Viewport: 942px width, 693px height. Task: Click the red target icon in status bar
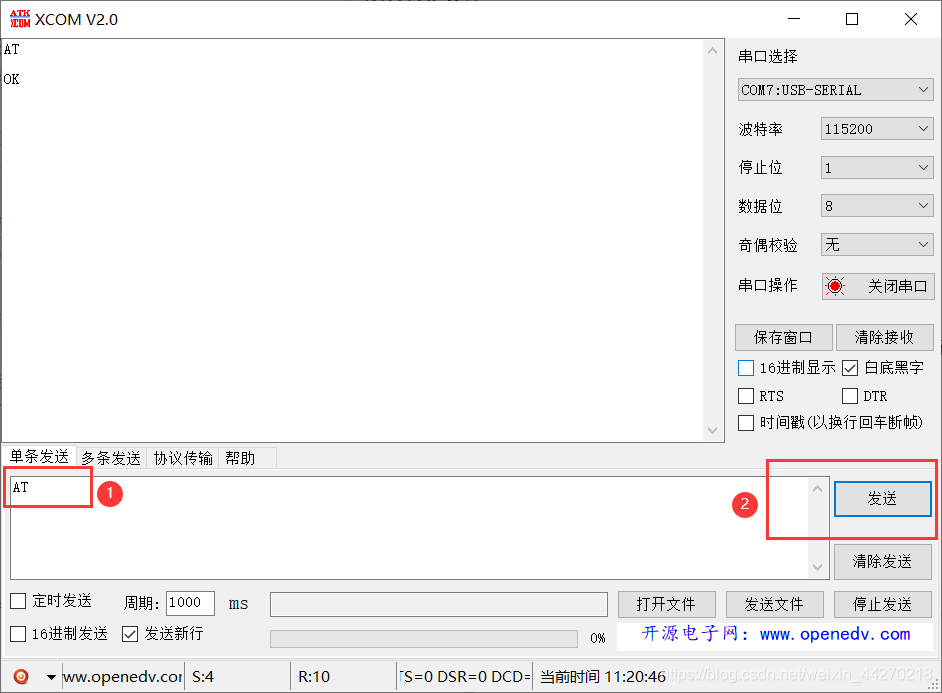(21, 677)
